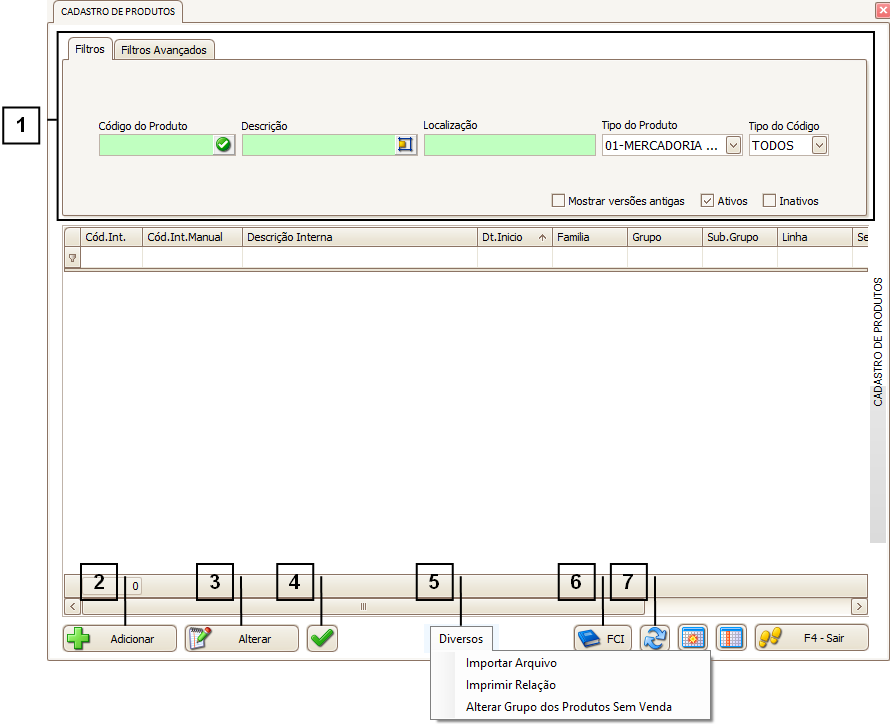
Task: Tick the Inativos checkbox
Action: point(769,201)
